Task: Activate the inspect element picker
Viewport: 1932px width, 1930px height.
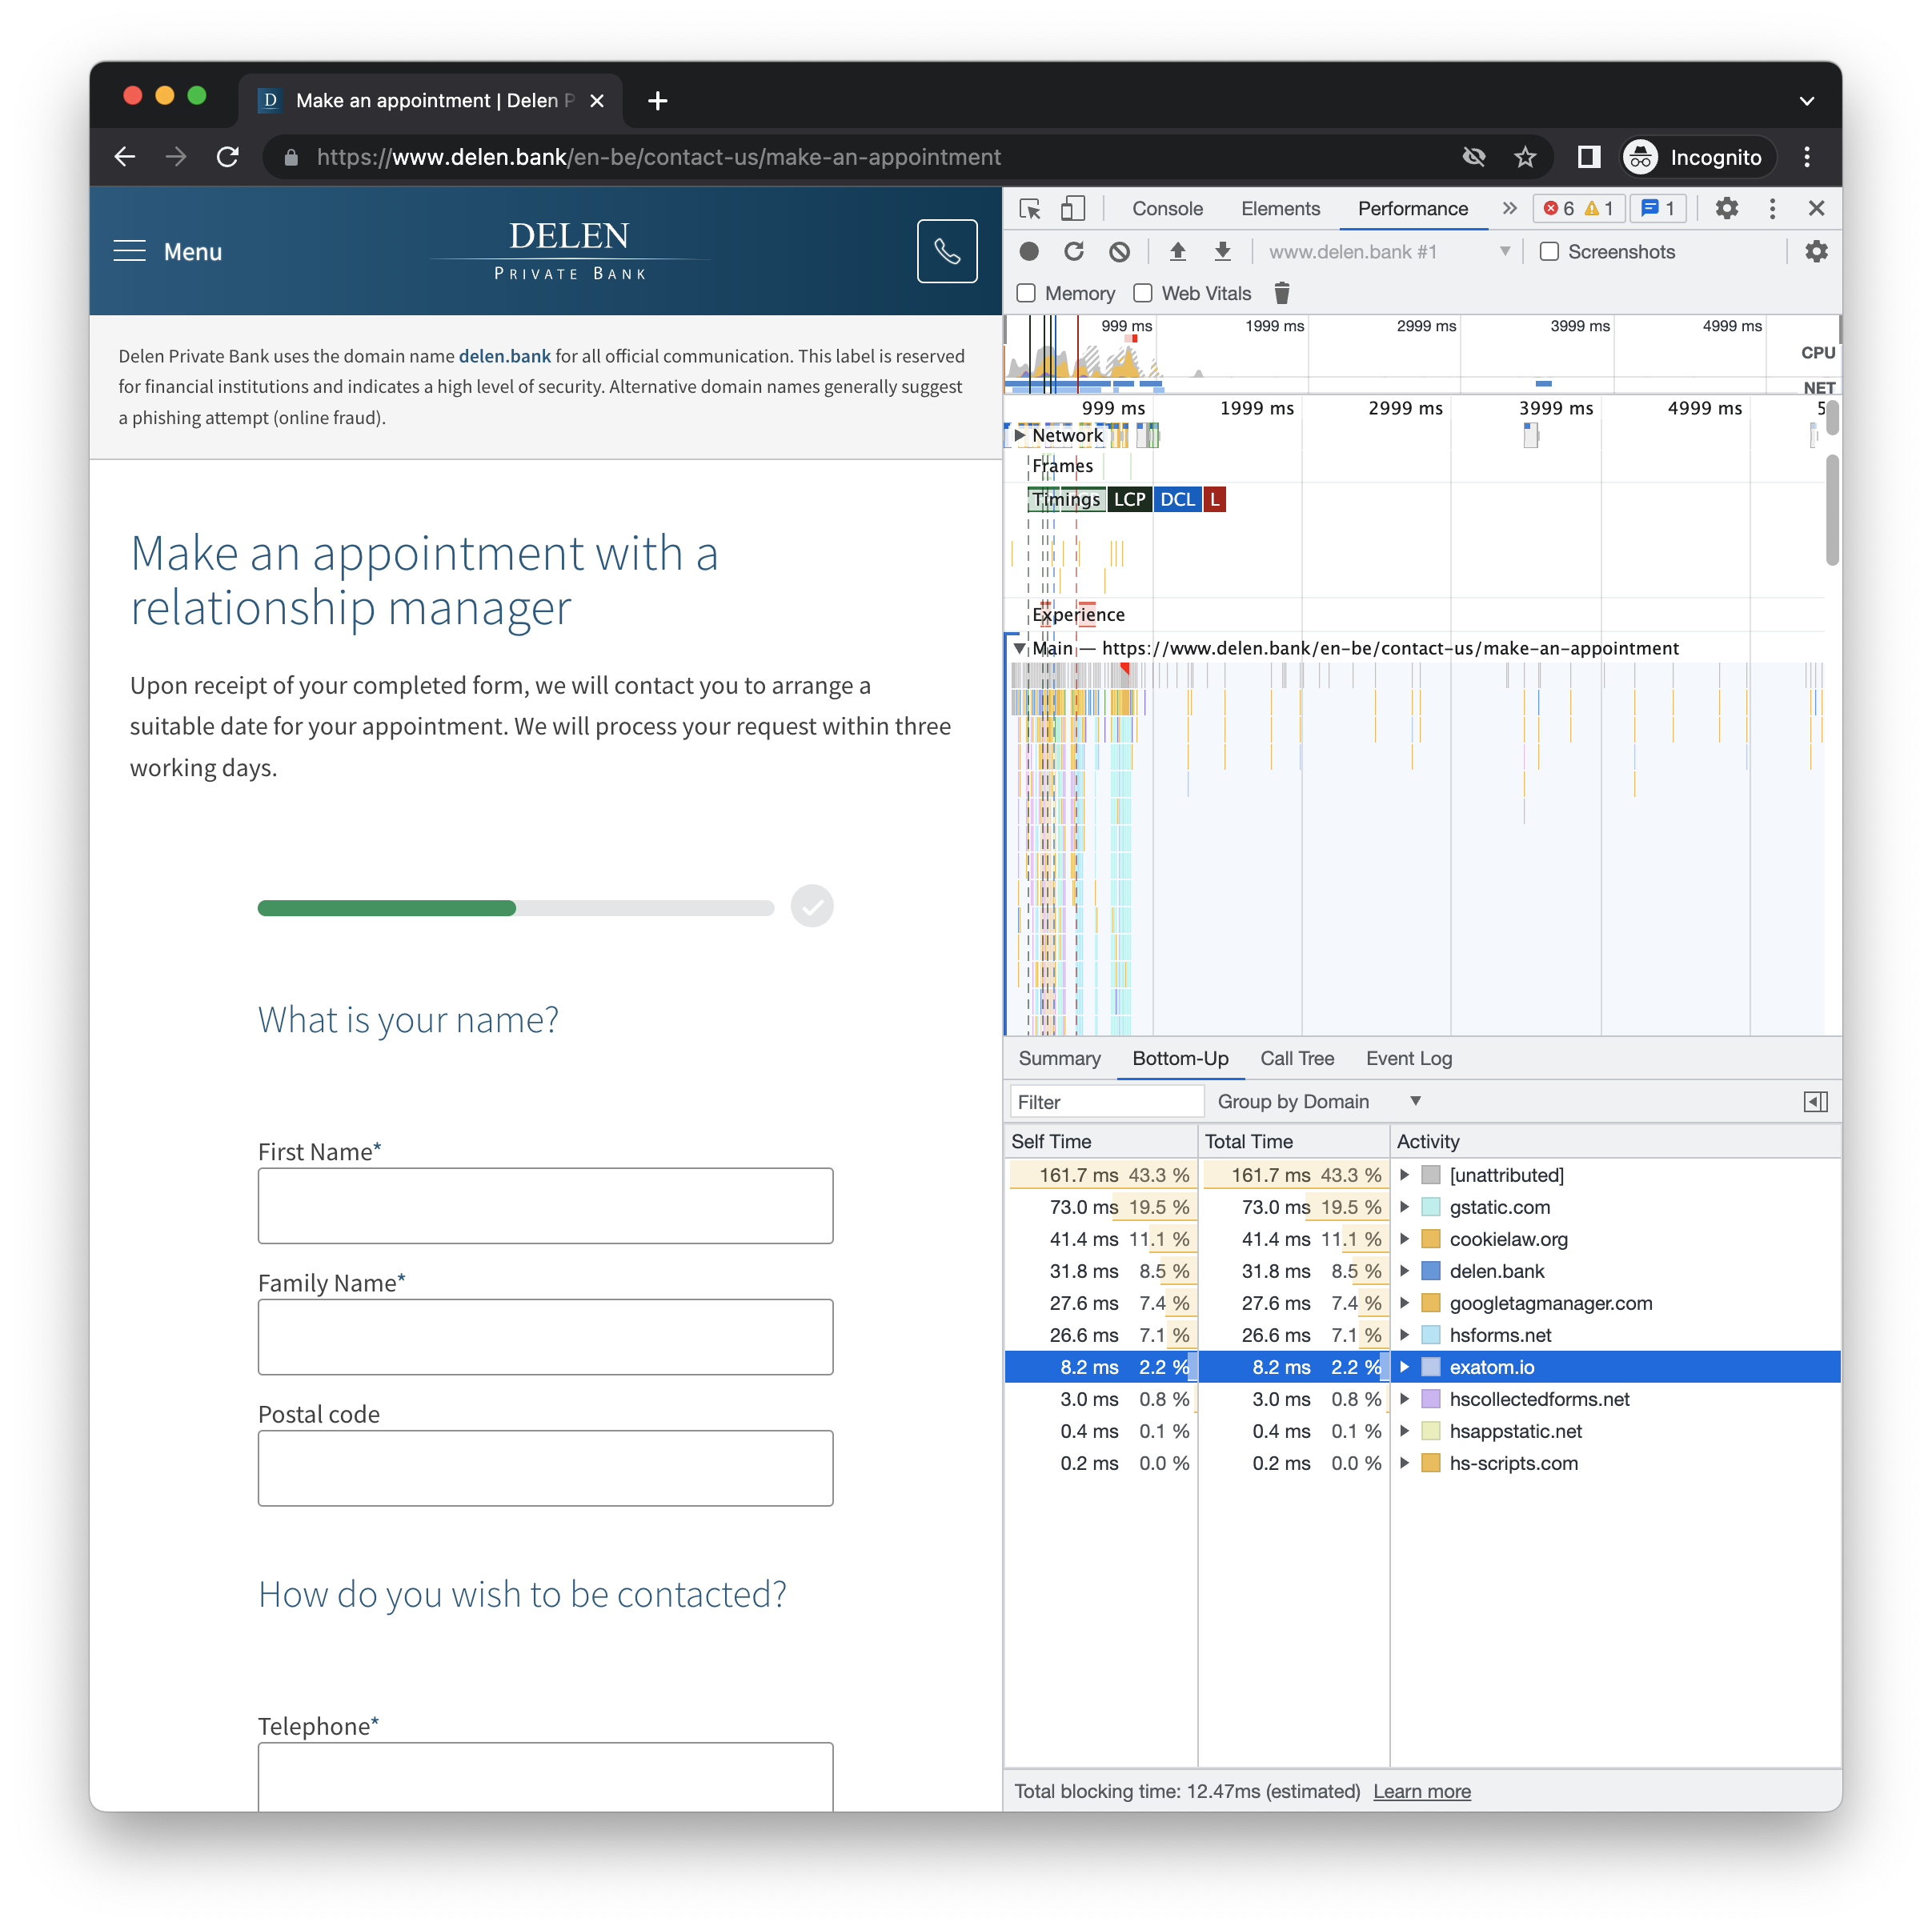Action: tap(1029, 208)
